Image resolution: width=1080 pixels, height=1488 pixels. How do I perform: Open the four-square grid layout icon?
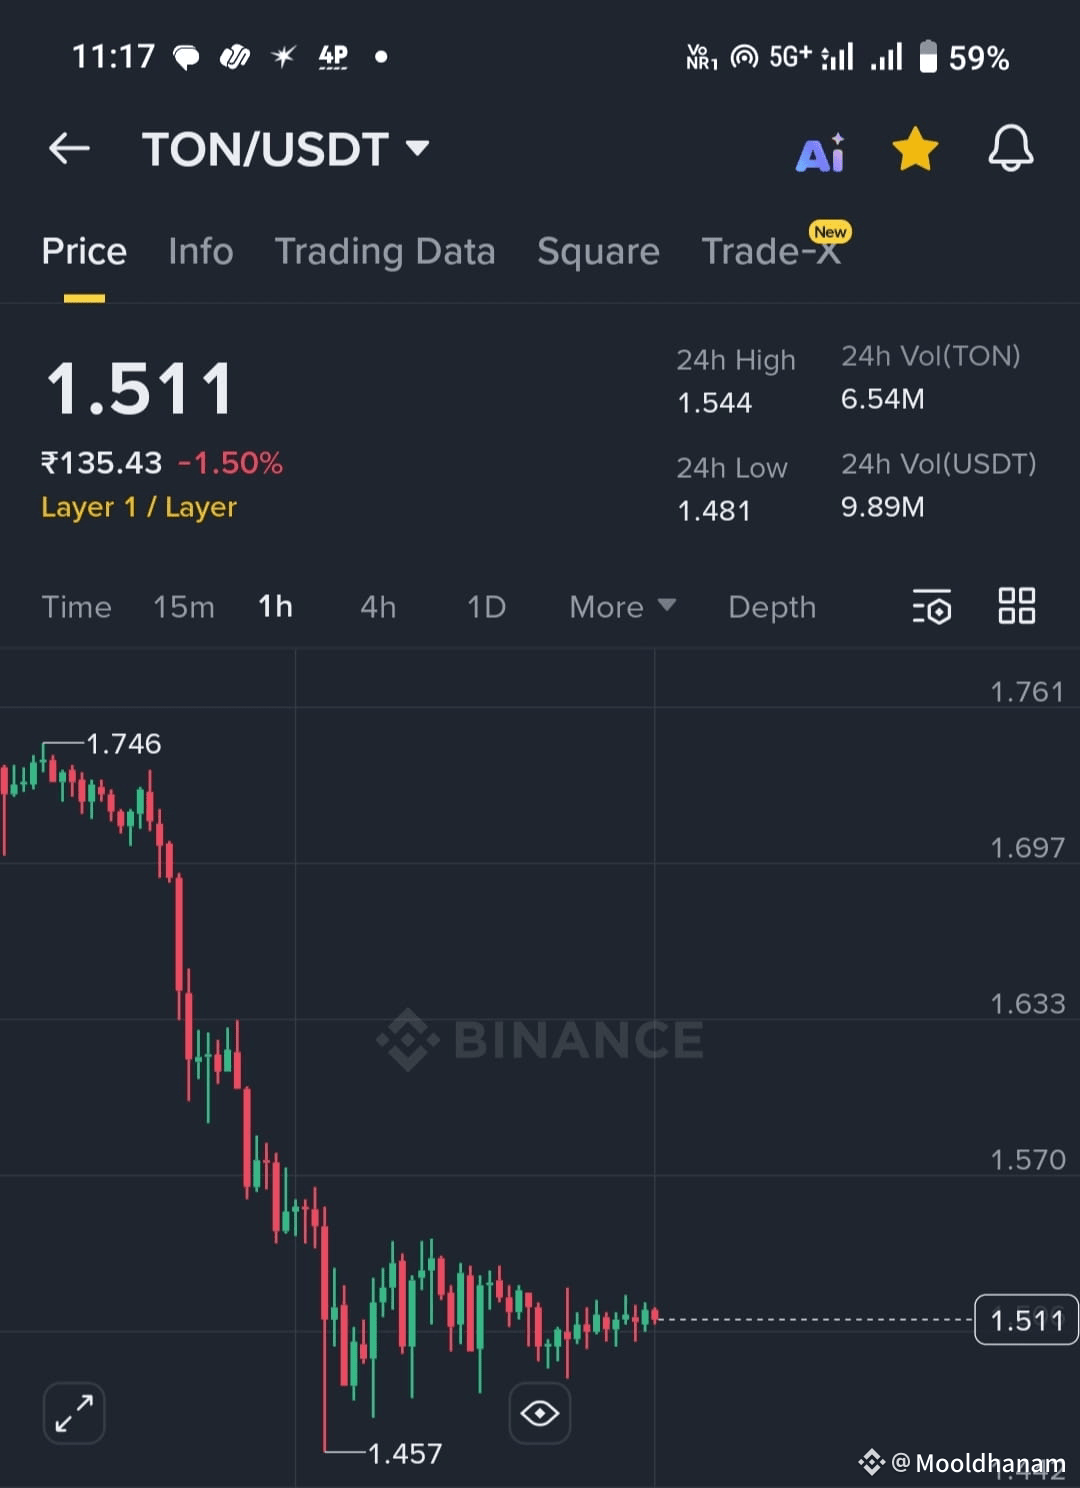(x=1017, y=606)
